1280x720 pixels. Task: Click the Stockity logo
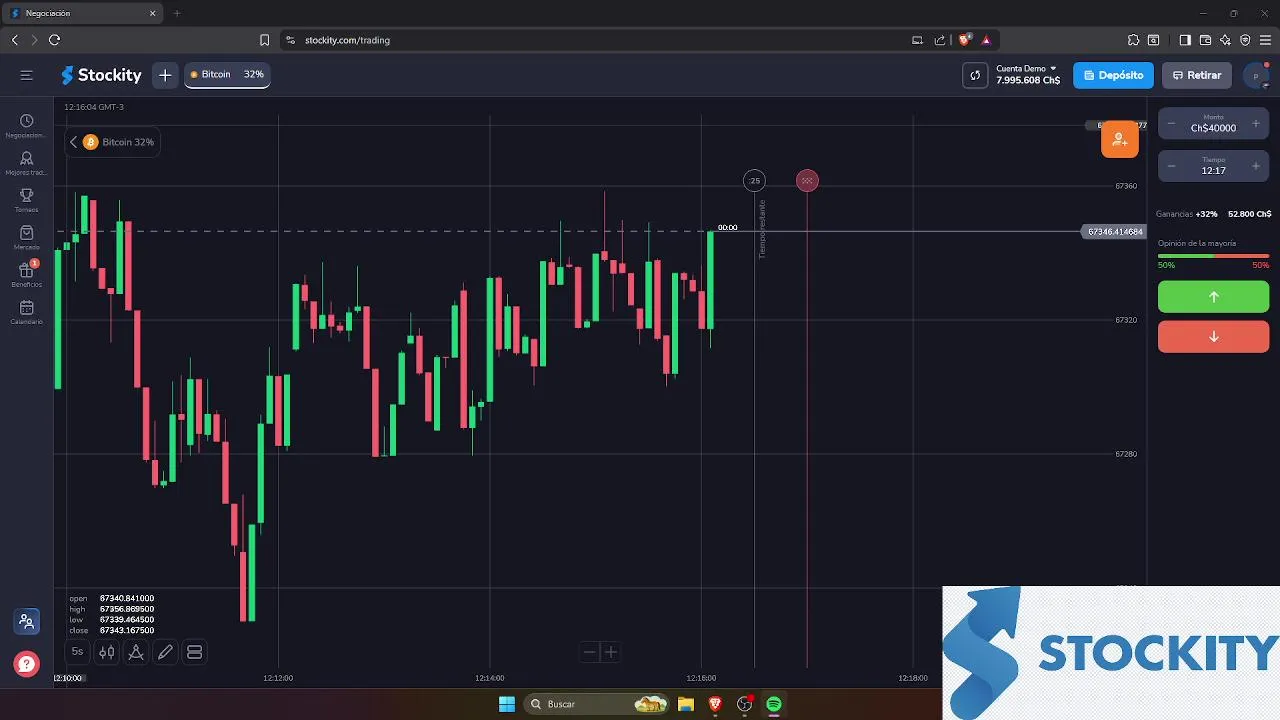(101, 75)
